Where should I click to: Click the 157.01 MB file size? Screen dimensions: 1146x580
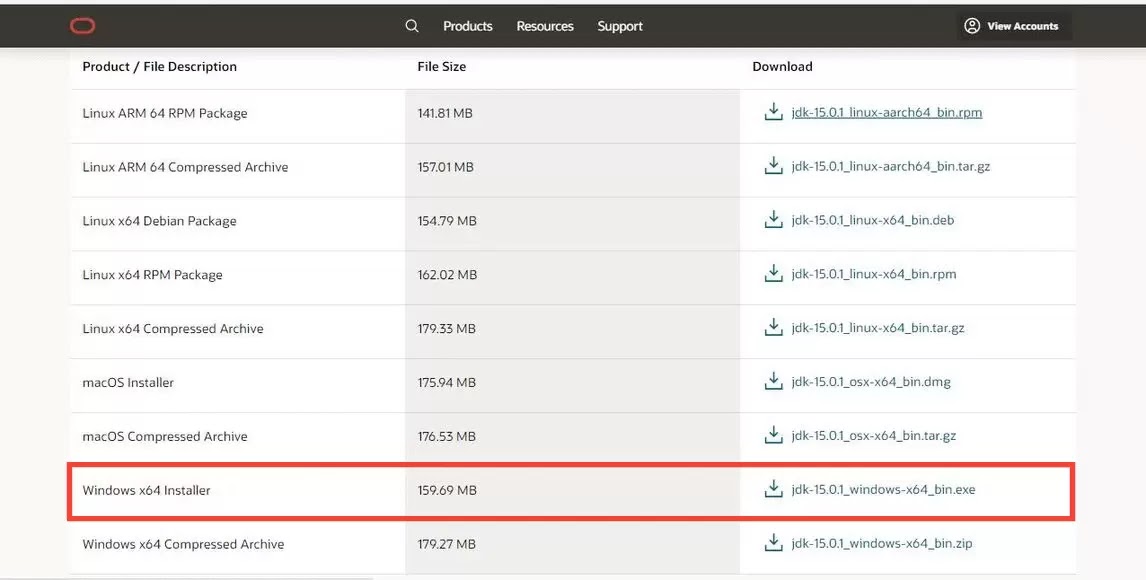tap(446, 167)
